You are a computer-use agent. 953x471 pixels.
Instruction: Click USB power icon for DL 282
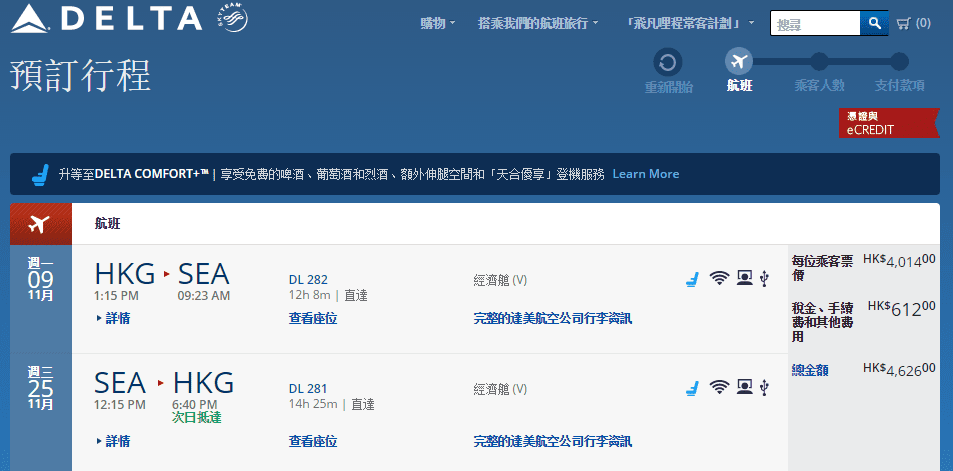click(x=764, y=279)
